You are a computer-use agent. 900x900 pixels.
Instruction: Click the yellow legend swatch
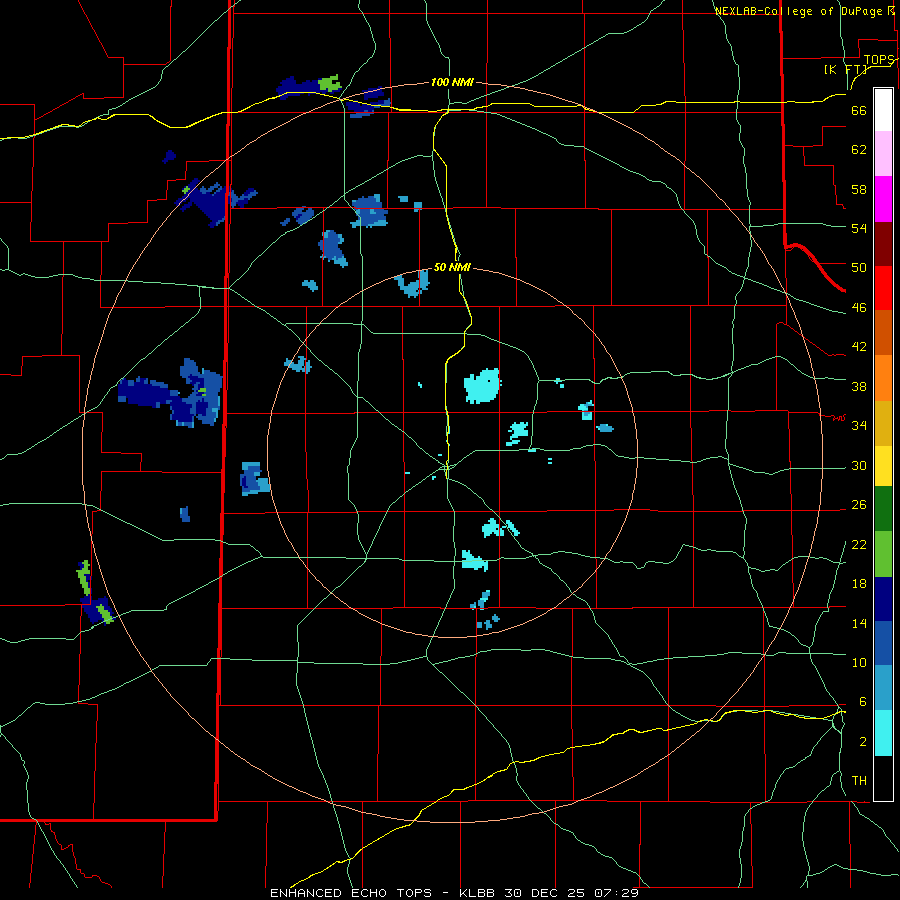click(x=883, y=466)
